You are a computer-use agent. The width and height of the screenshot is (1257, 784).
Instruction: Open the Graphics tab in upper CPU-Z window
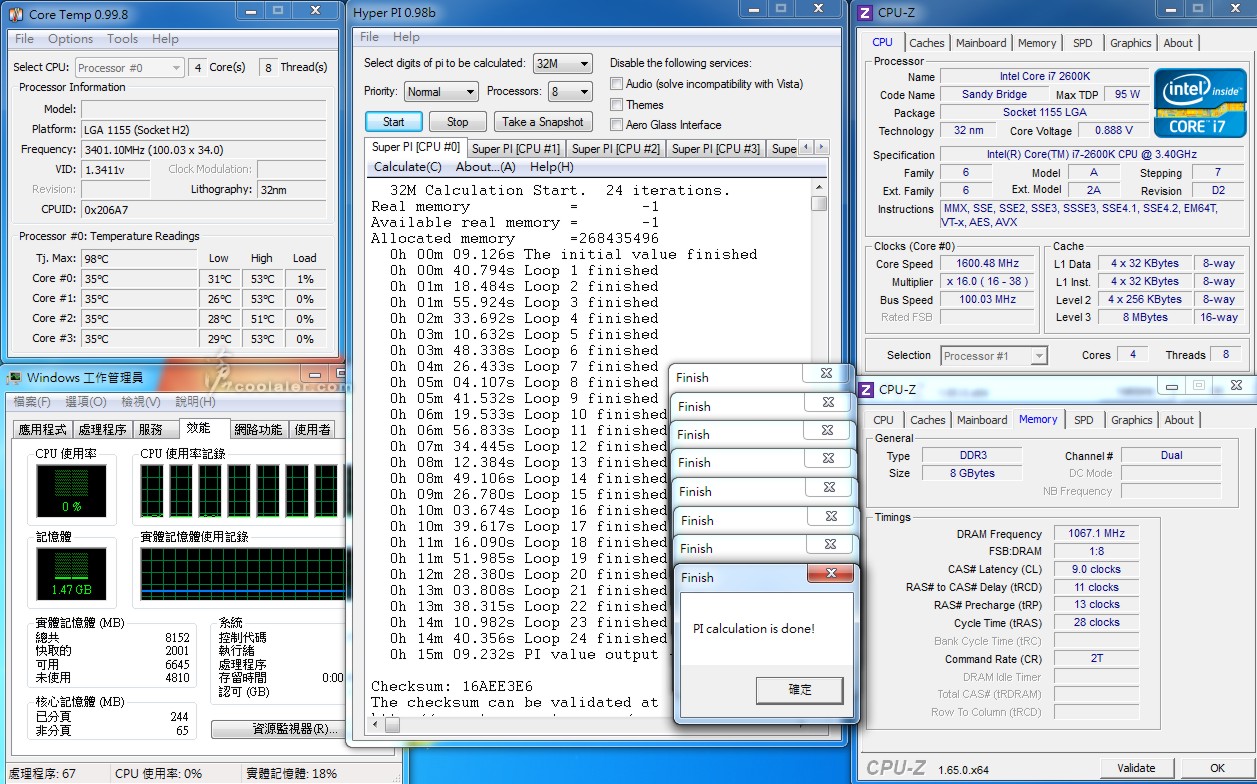(x=1131, y=43)
